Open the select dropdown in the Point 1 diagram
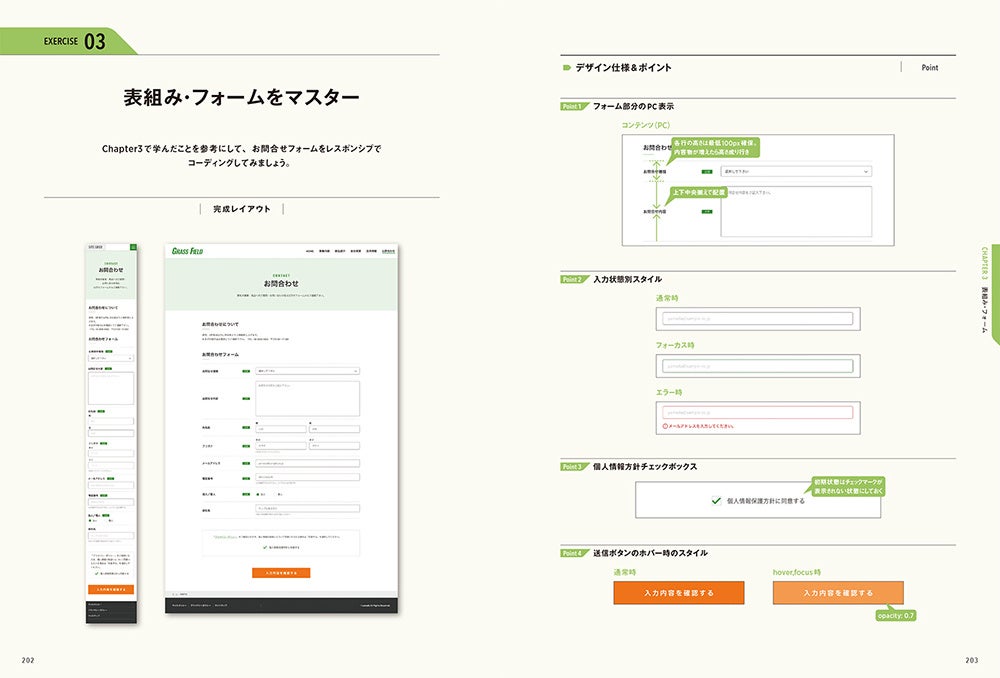Viewport: 1000px width, 678px height. click(796, 172)
